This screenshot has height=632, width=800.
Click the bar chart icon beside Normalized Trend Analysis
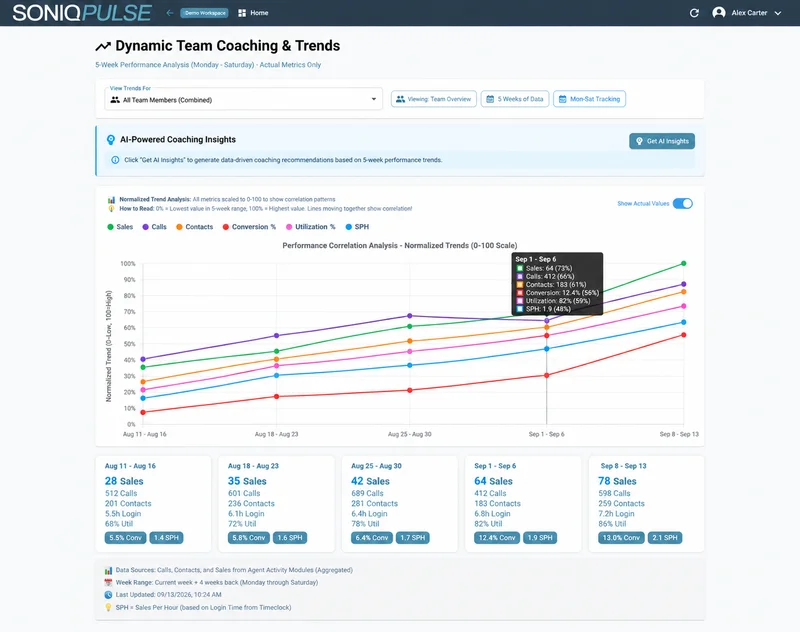click(111, 200)
